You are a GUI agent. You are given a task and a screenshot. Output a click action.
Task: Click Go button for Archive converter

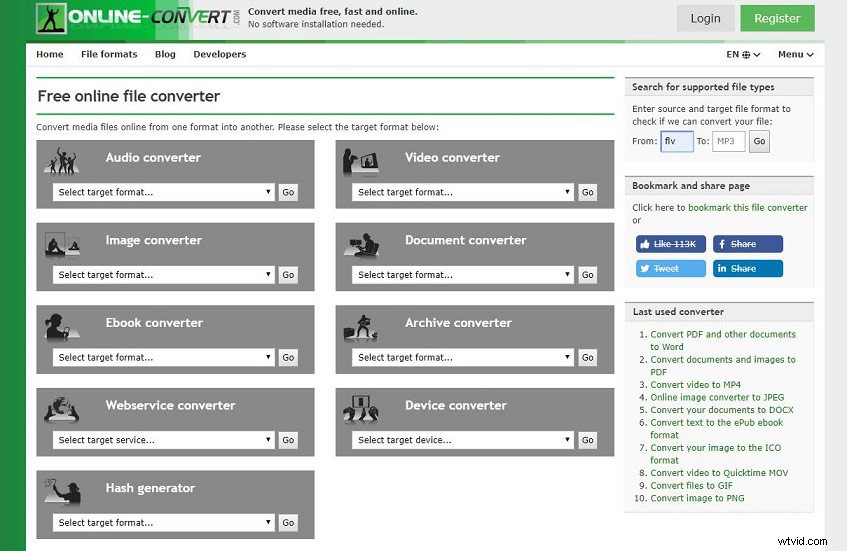[x=588, y=358]
